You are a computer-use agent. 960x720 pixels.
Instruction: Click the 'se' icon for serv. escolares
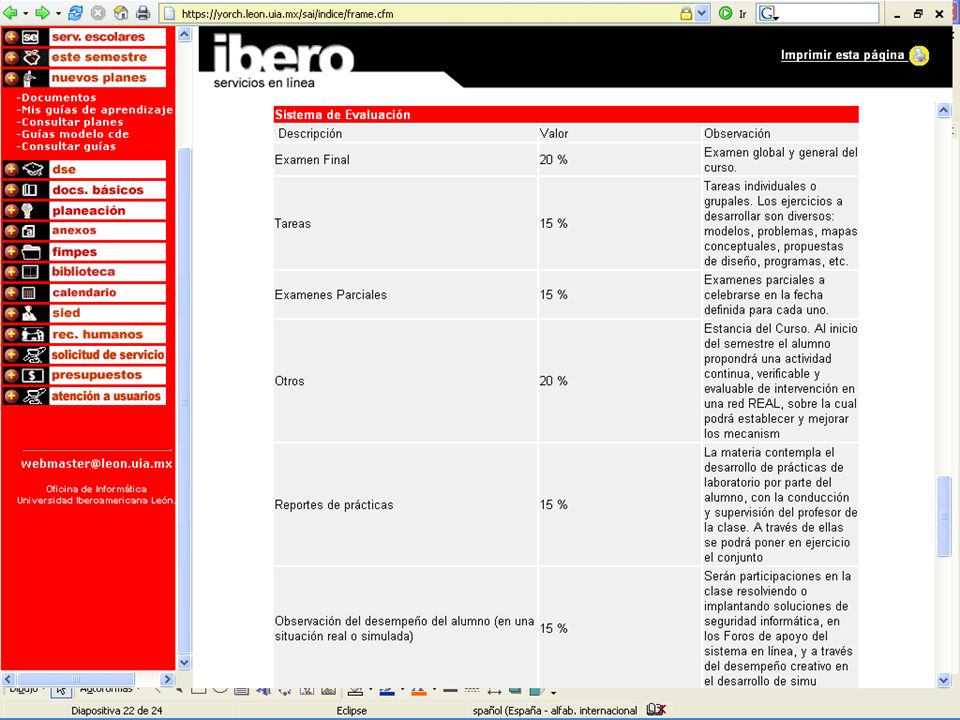[31, 37]
